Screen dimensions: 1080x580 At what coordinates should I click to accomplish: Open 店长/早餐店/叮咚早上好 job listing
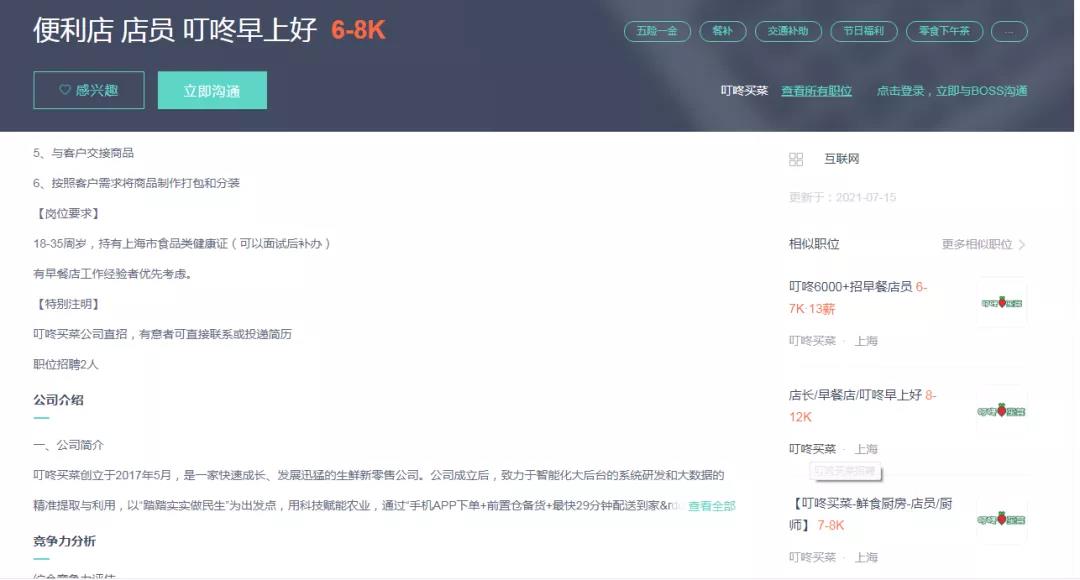[855, 395]
